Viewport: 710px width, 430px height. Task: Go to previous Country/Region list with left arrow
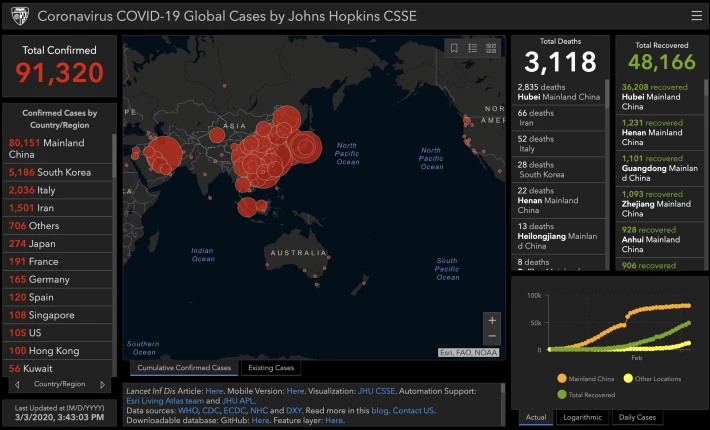[17, 384]
